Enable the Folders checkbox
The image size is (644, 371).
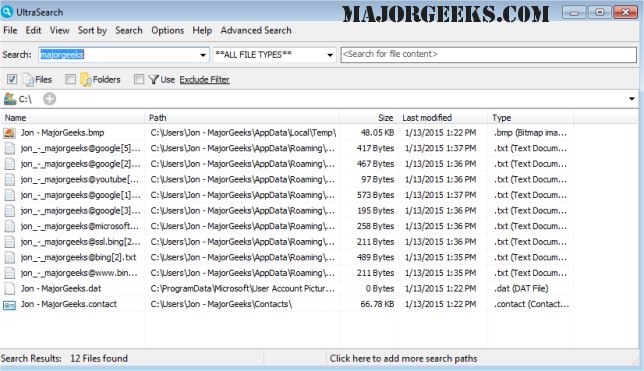click(71, 79)
